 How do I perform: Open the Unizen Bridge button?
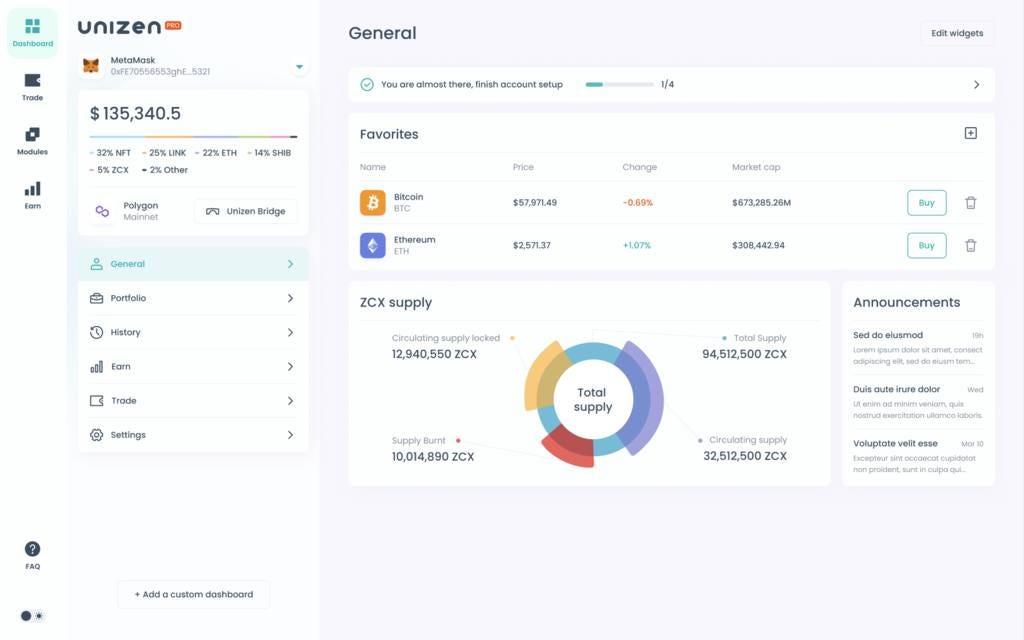click(x=246, y=211)
